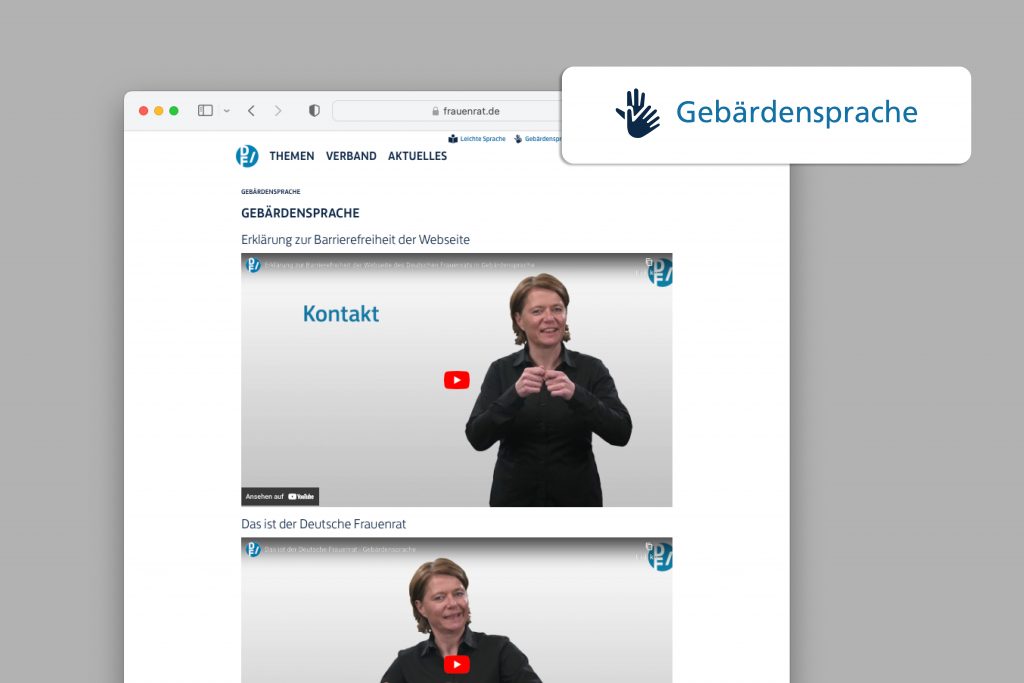1024x683 pixels.
Task: Open the Gebärdensprache sign-language badge overlay
Action: [x=766, y=114]
